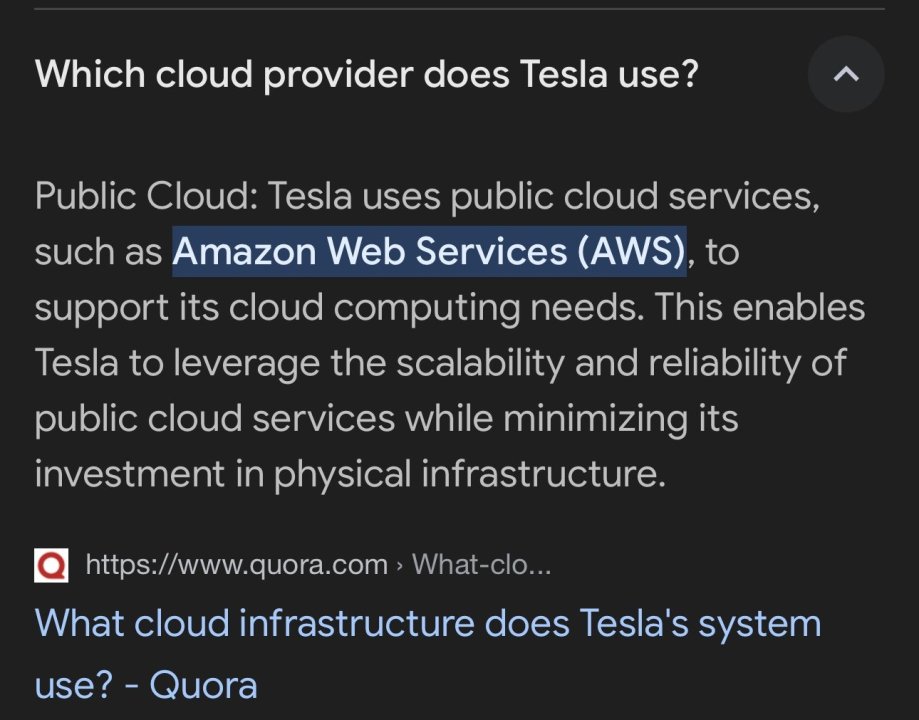Open the 'What cloud infrastructure does Tesla's system' link
919x720 pixels.
tap(428, 624)
